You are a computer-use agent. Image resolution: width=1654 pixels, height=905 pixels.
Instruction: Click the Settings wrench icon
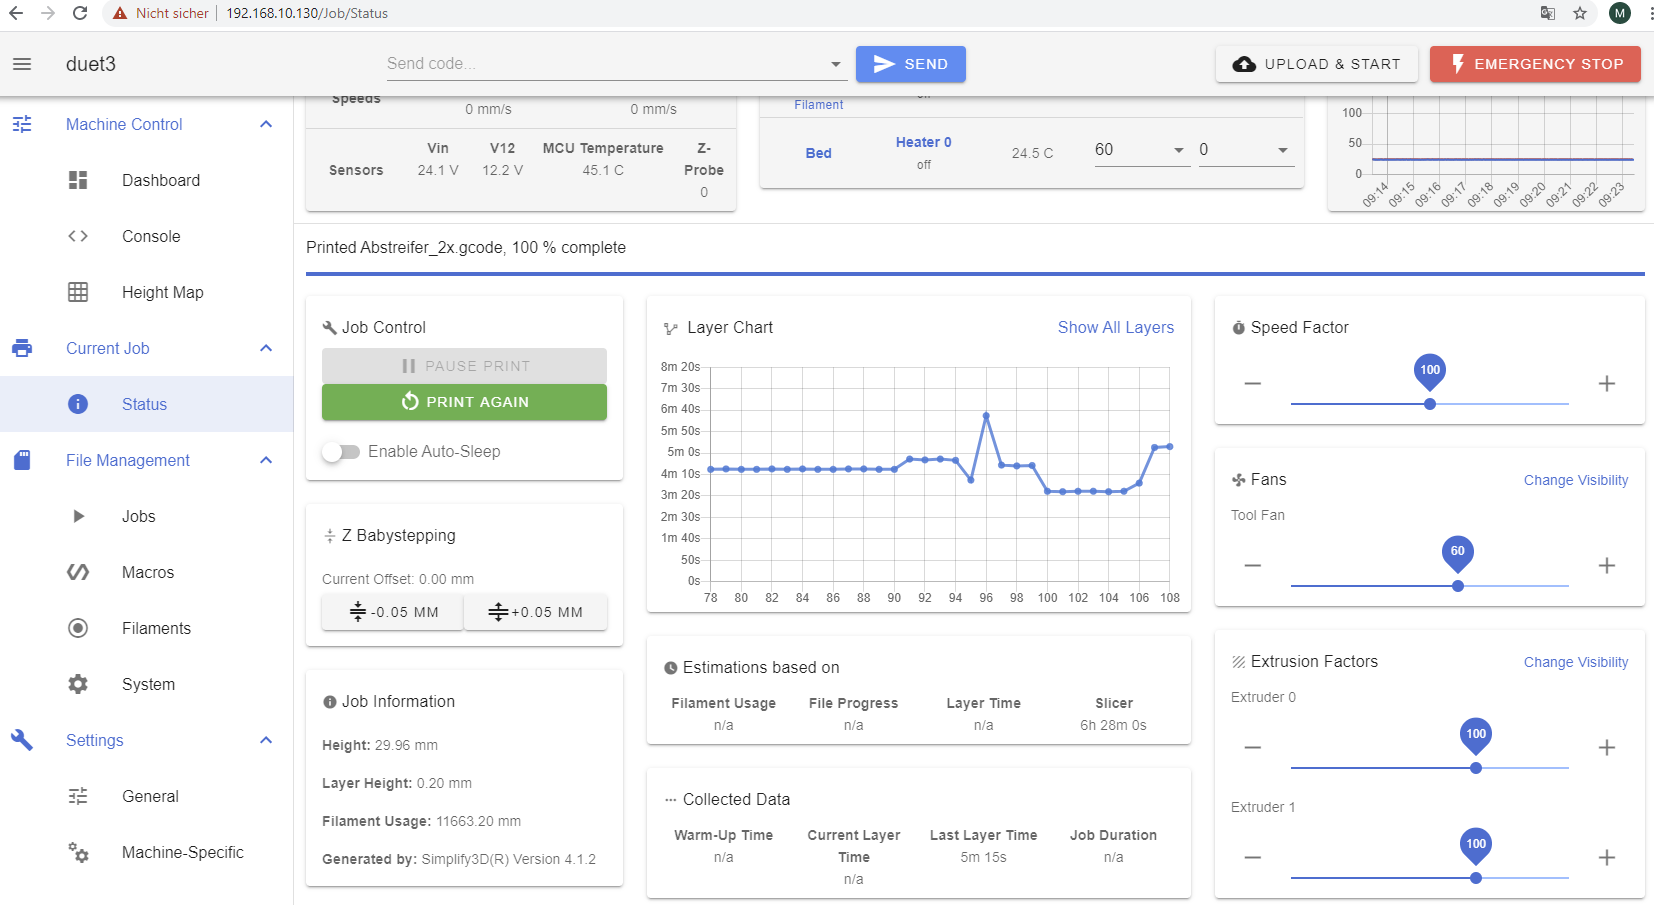click(x=22, y=740)
